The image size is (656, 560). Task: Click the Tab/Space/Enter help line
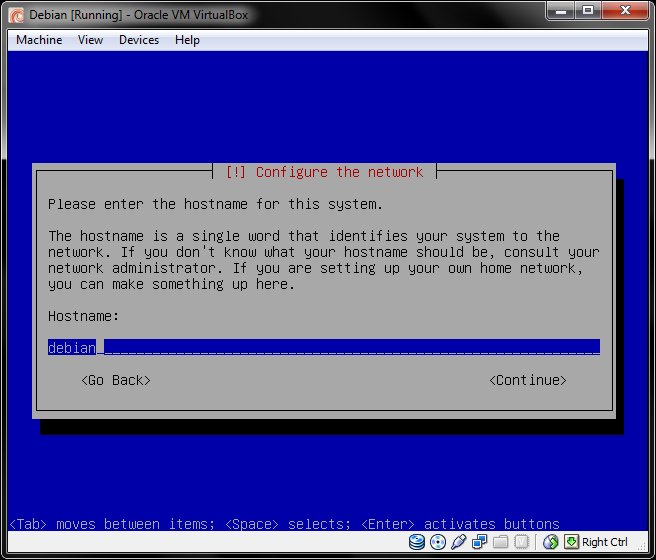[x=284, y=524]
